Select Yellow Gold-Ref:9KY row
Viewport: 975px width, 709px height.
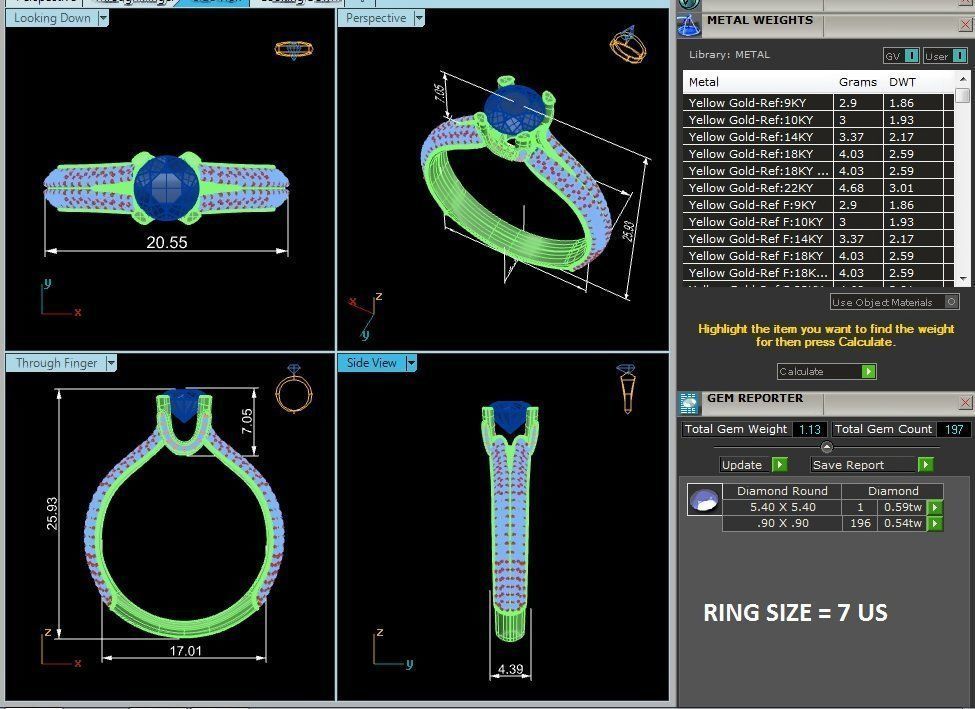pyautogui.click(x=818, y=103)
